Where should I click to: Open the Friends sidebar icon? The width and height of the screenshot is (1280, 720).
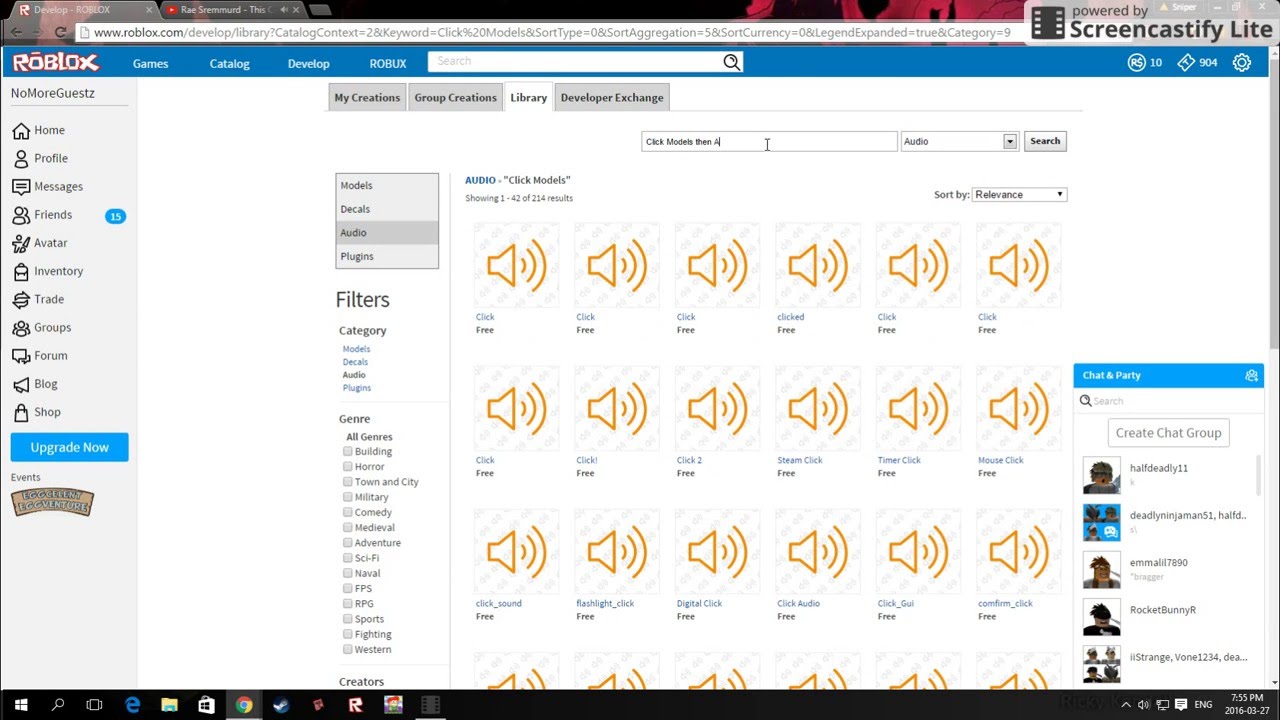(x=21, y=215)
